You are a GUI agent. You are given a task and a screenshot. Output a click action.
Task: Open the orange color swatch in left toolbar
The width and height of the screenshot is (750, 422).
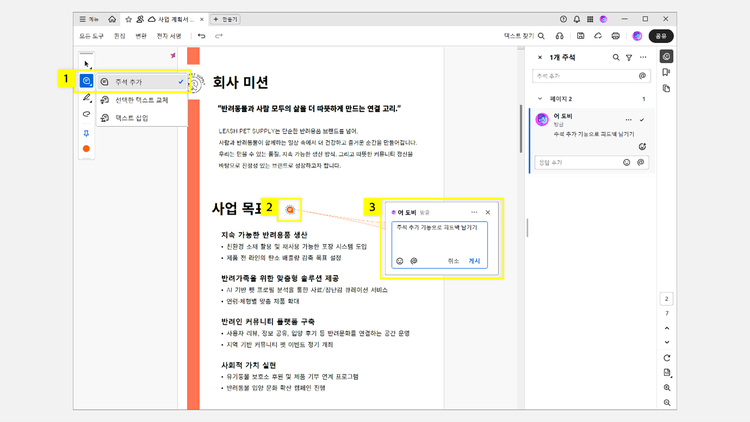click(86, 149)
